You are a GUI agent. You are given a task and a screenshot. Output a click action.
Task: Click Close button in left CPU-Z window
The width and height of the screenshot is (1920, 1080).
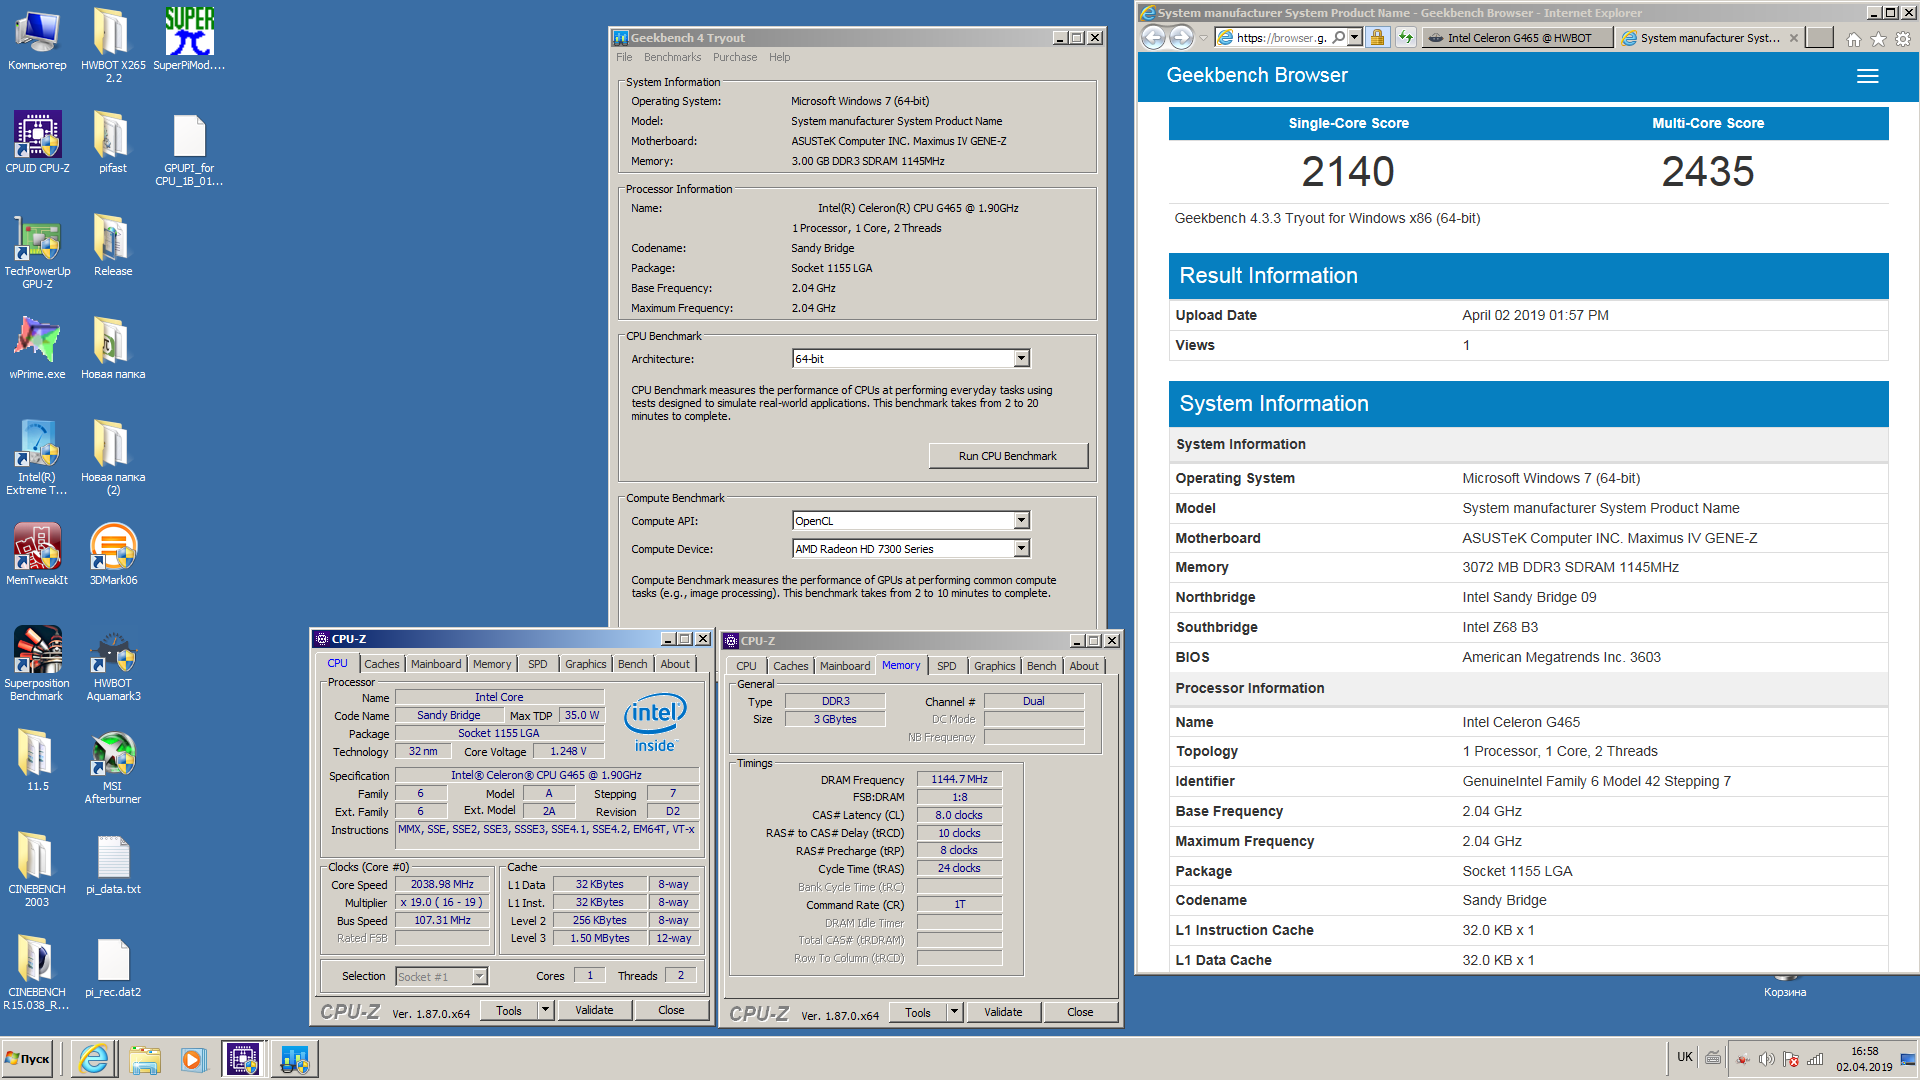[x=671, y=1011]
